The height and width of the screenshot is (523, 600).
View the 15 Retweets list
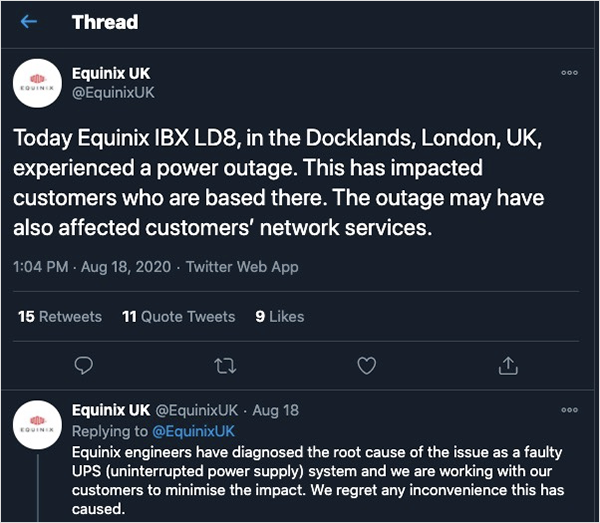click(60, 316)
